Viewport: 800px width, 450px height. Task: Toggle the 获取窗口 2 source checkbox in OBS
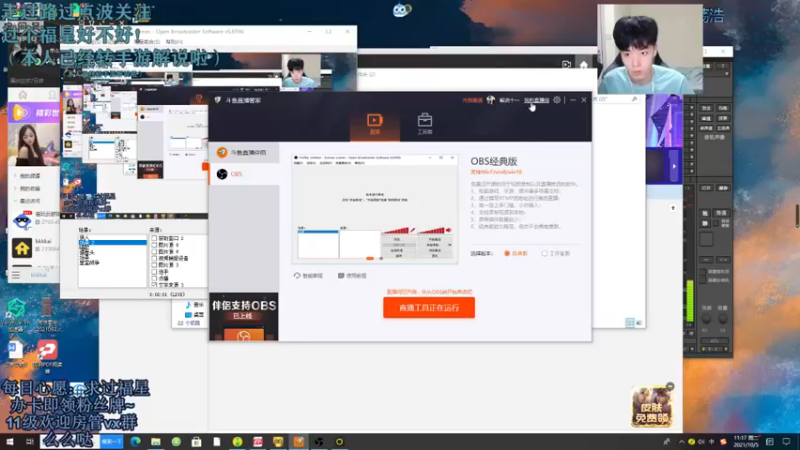click(x=154, y=238)
